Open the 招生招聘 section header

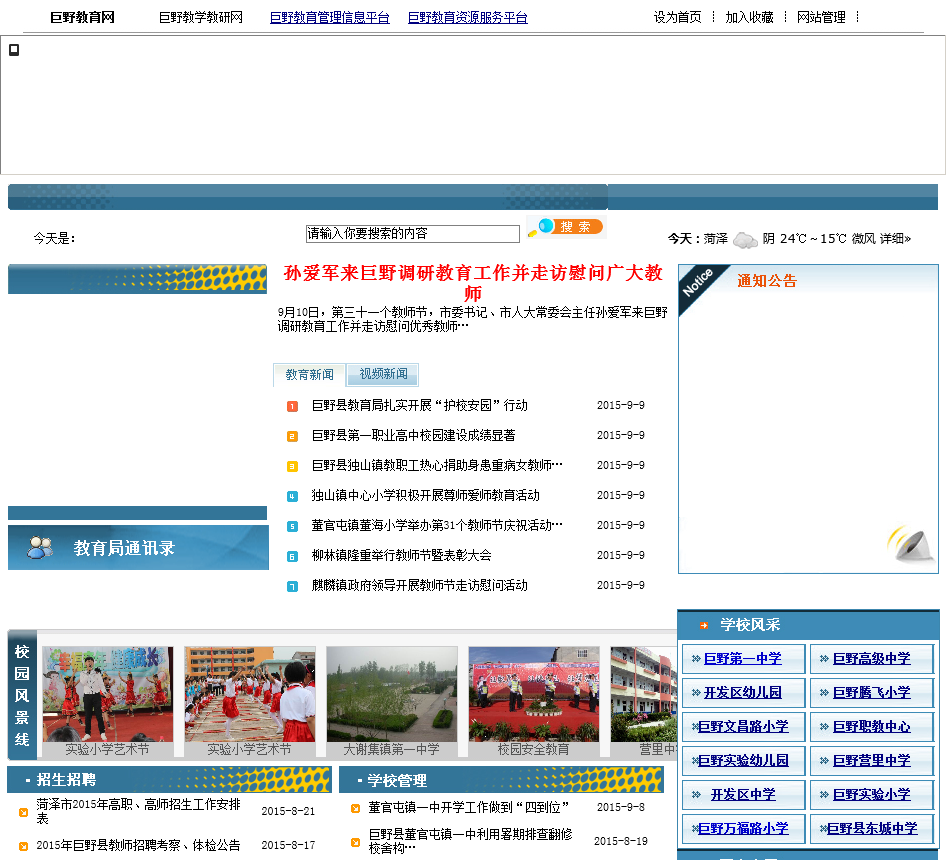coord(66,780)
